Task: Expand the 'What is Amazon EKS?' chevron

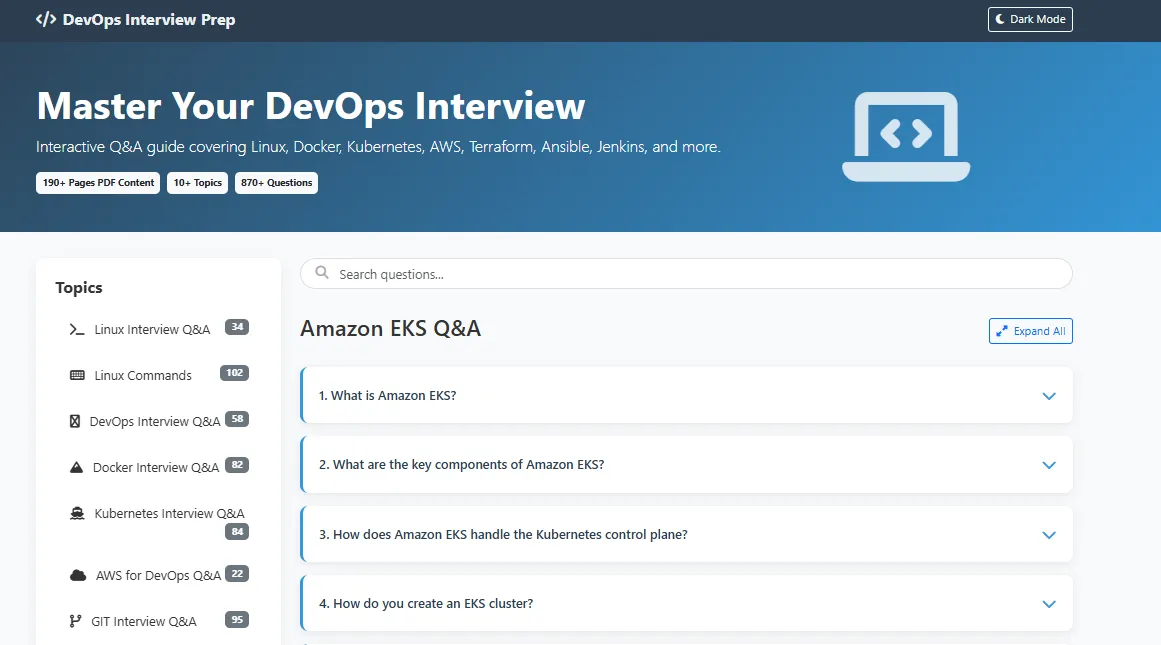Action: pos(1049,396)
